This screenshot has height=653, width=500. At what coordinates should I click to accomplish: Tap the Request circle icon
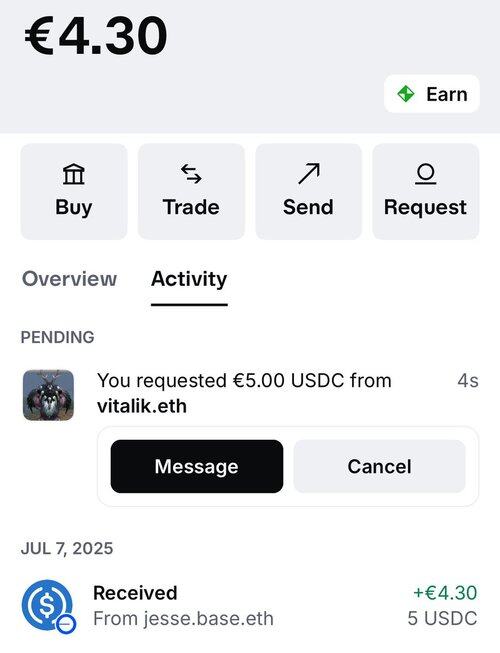425,174
